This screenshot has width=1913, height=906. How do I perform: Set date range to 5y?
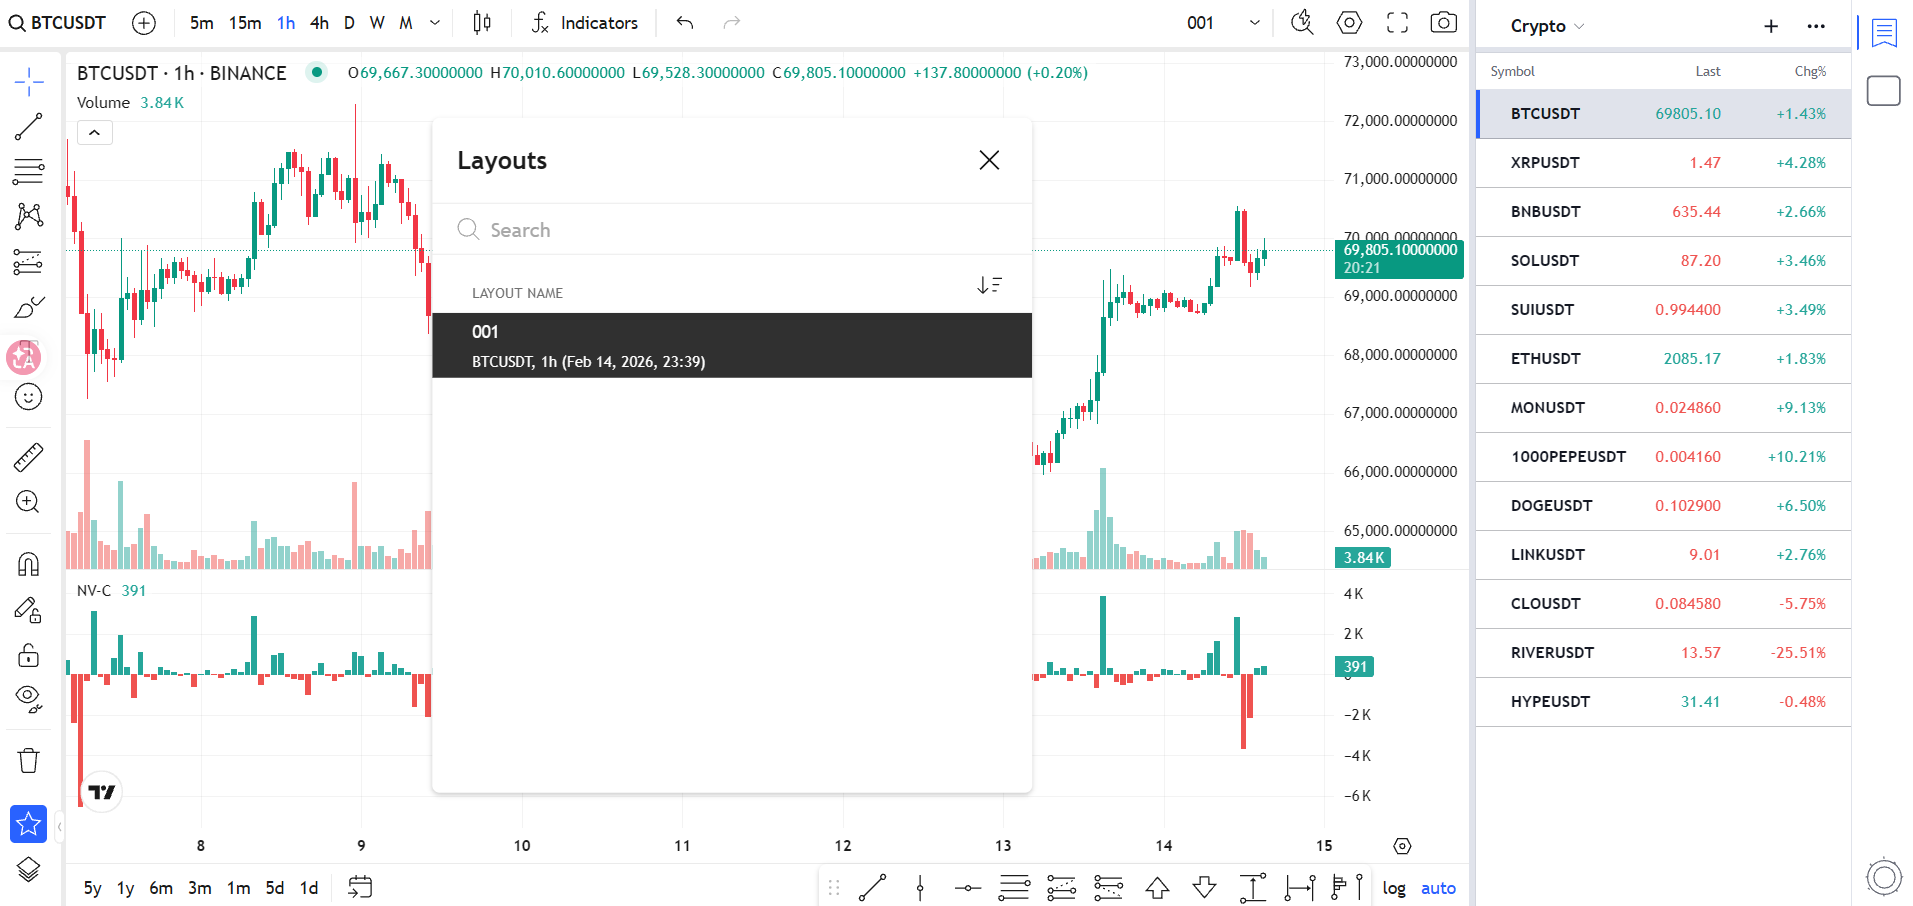click(92, 888)
